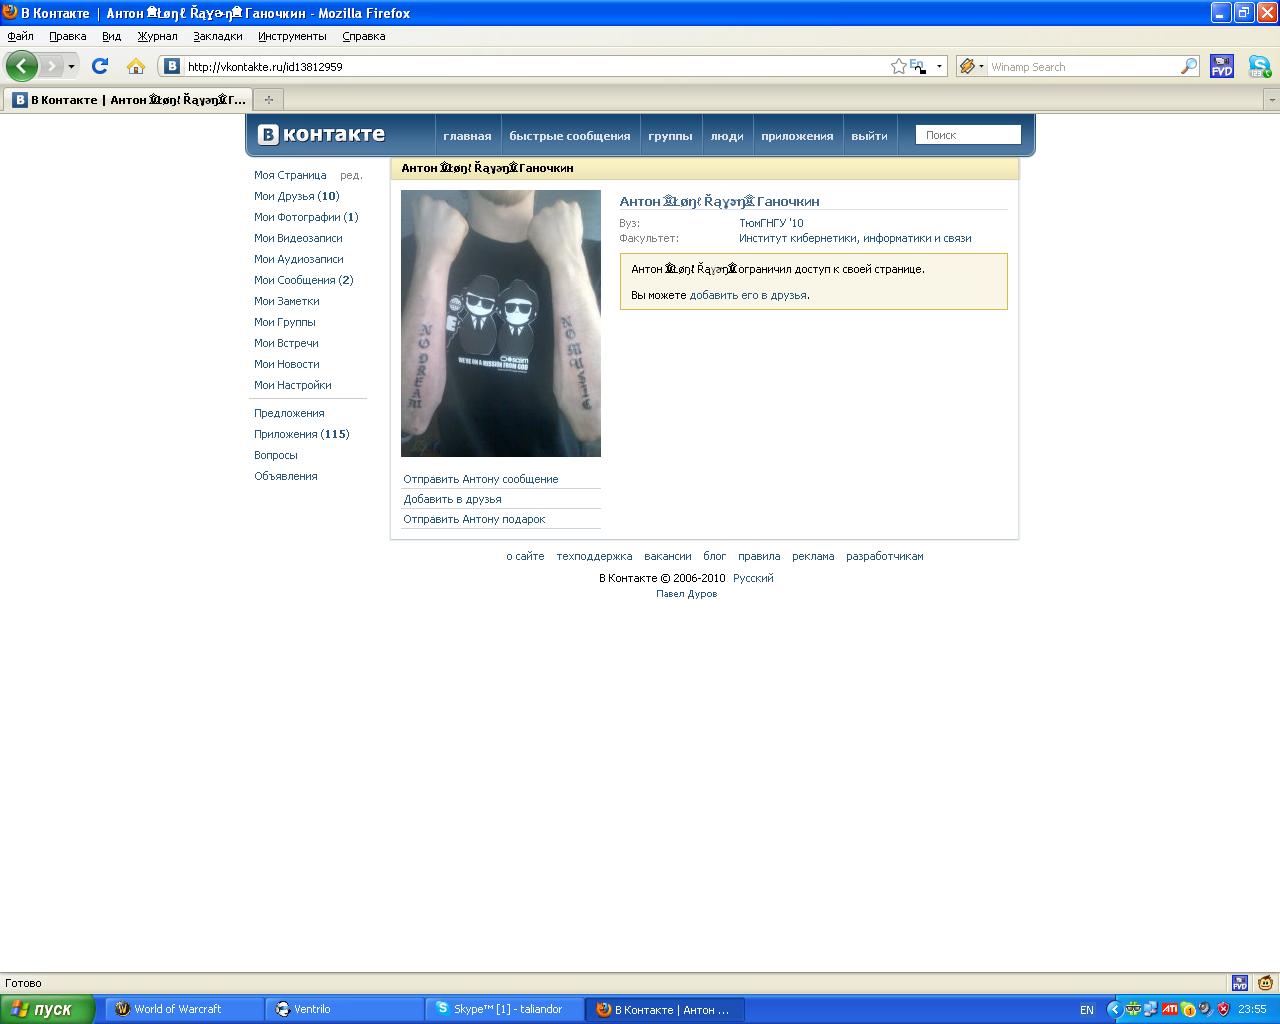Screen dimensions: 1280x1024
Task: Click the VK site favicon in the address bar
Action: point(172,66)
